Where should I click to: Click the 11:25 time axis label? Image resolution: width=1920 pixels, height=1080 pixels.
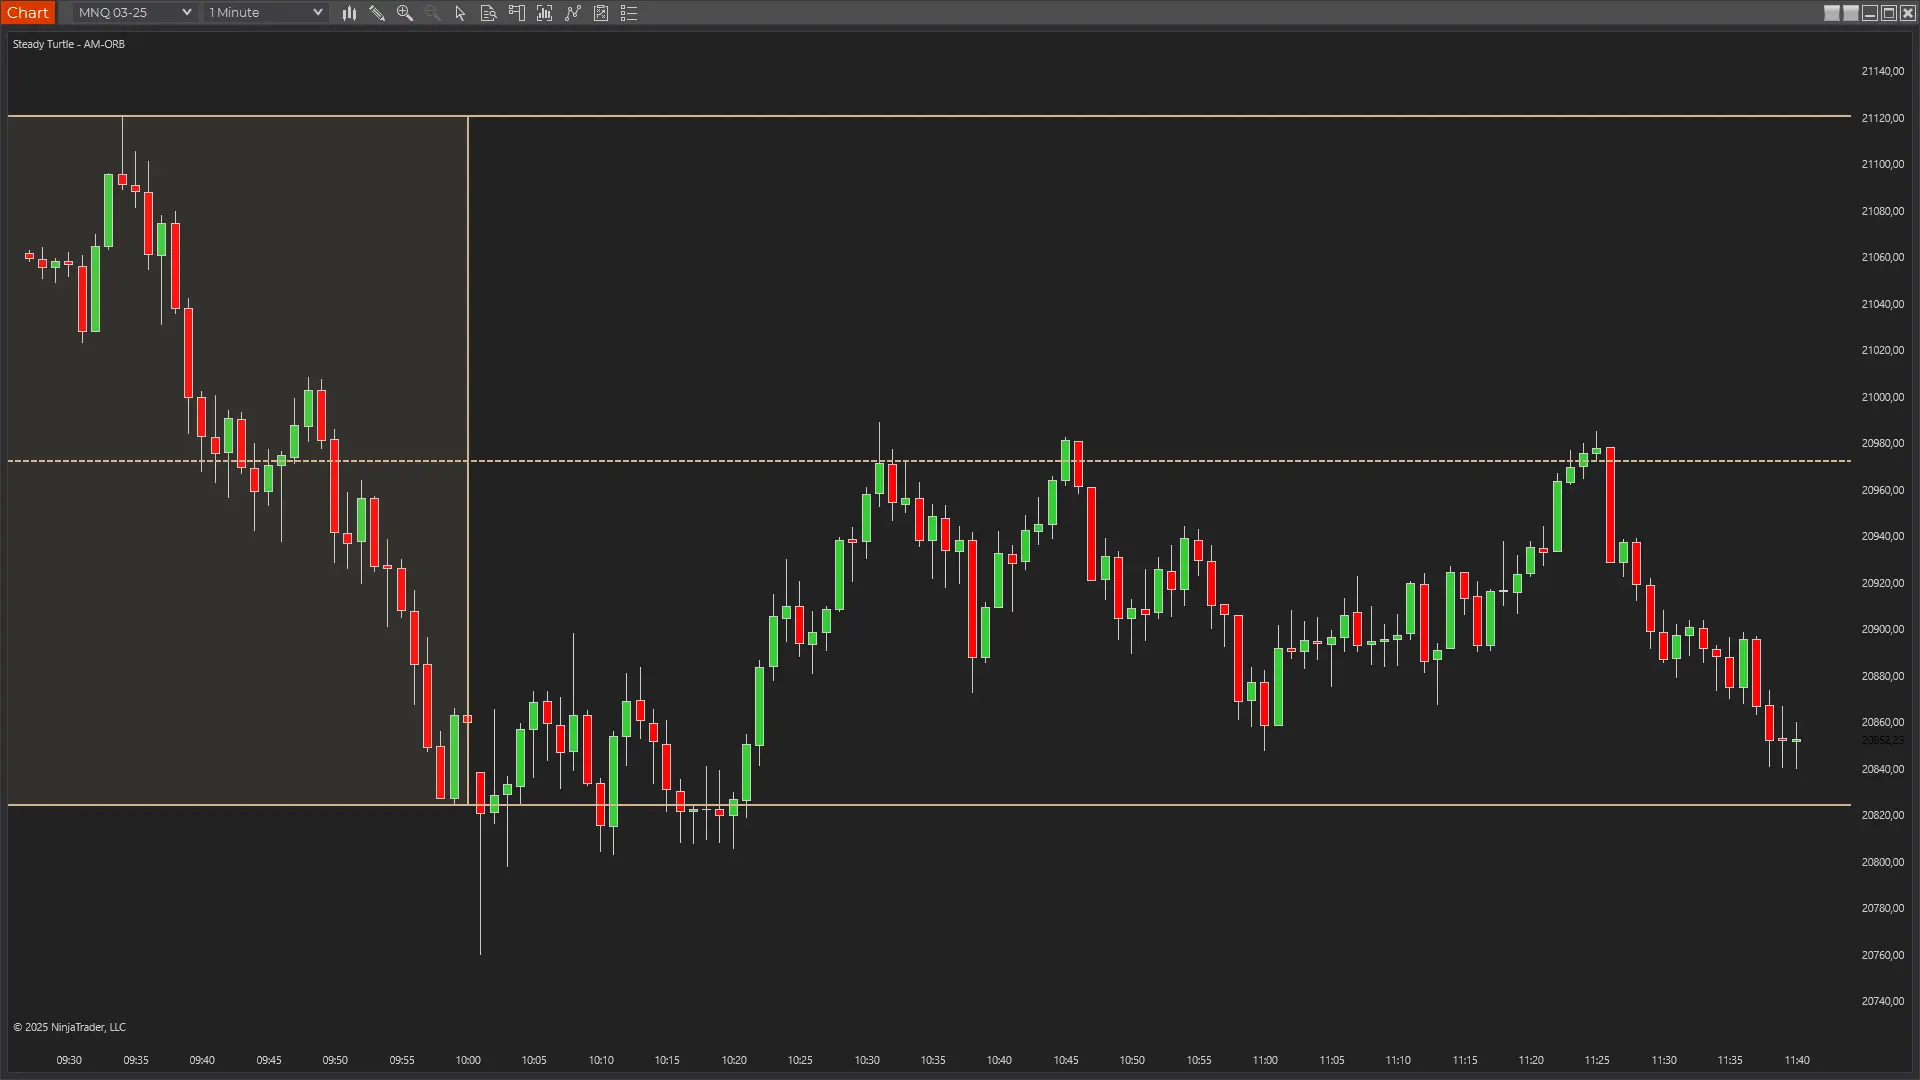click(1597, 1060)
